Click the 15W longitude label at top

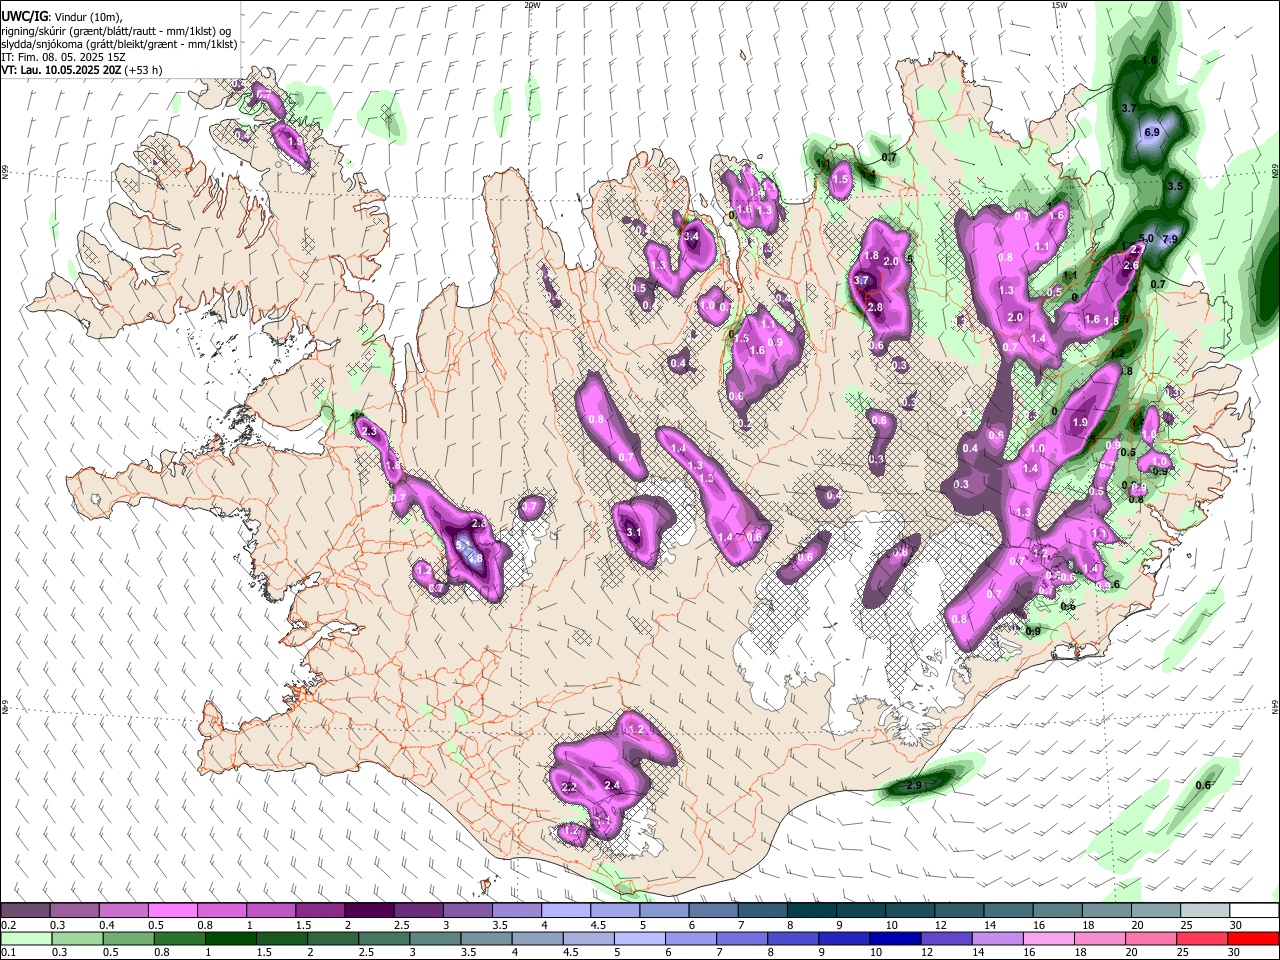[1059, 5]
